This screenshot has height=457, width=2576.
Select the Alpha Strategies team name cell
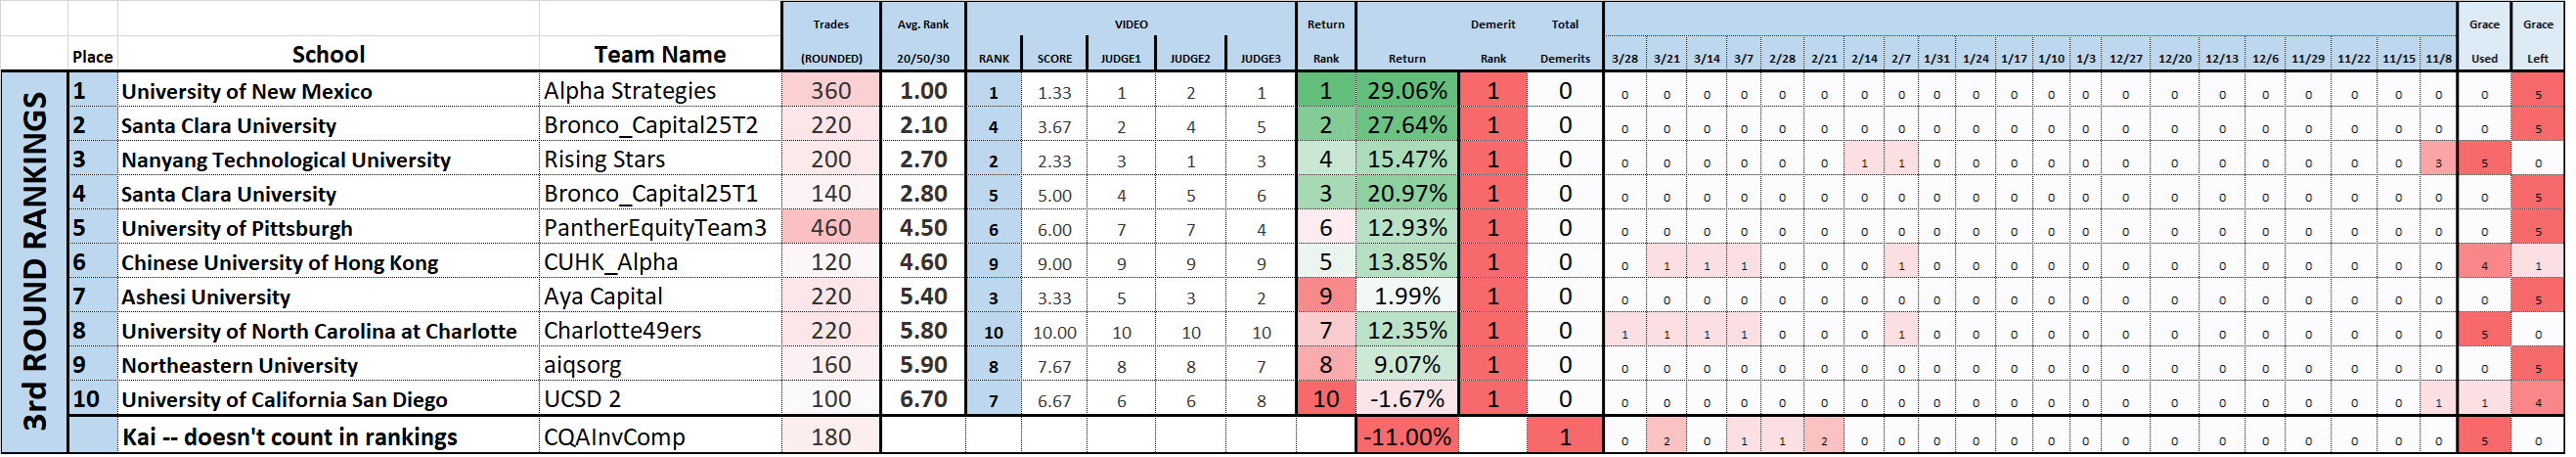pos(630,91)
